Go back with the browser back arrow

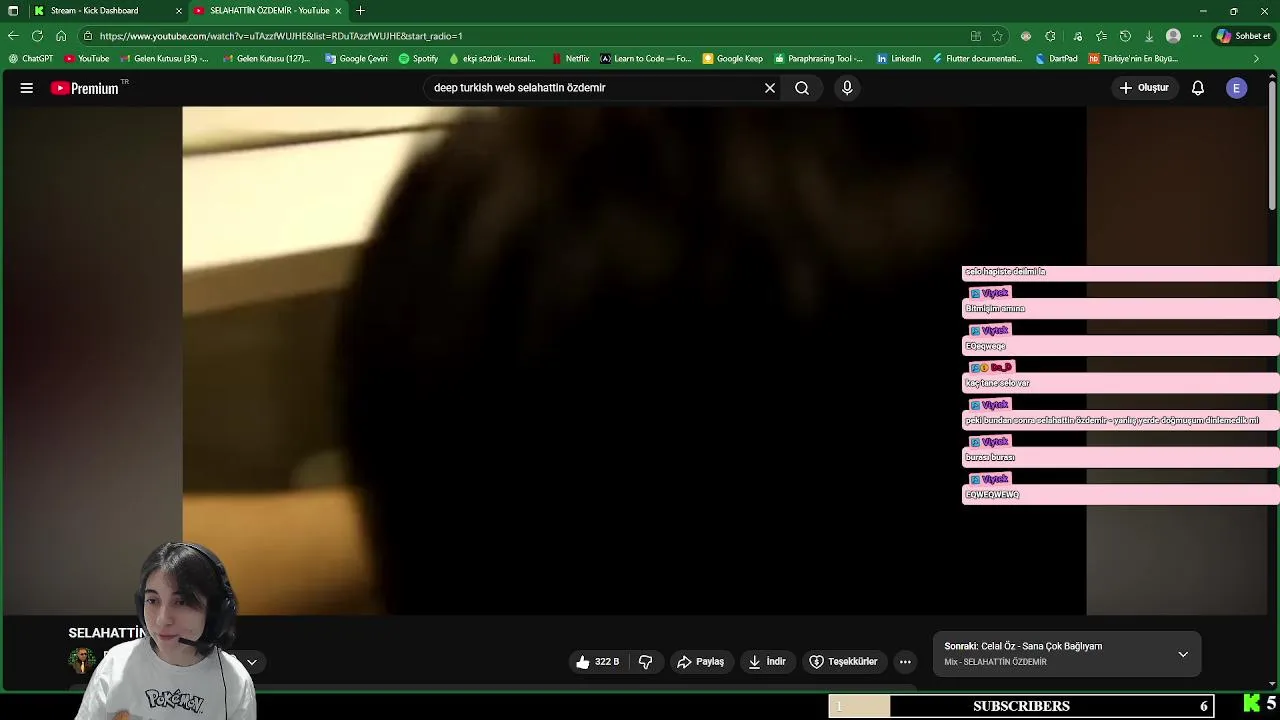pyautogui.click(x=13, y=36)
